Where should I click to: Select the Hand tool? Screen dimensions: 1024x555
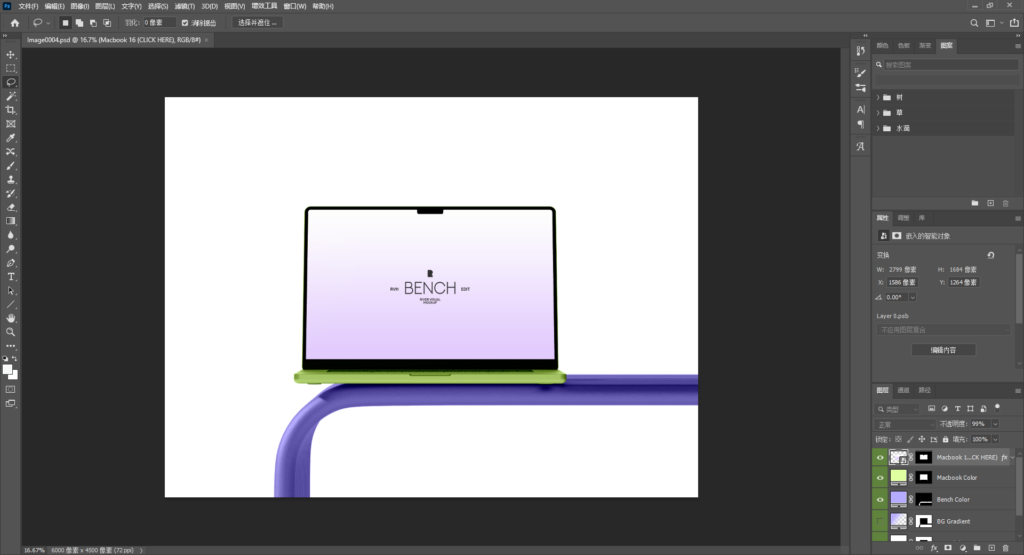10,318
